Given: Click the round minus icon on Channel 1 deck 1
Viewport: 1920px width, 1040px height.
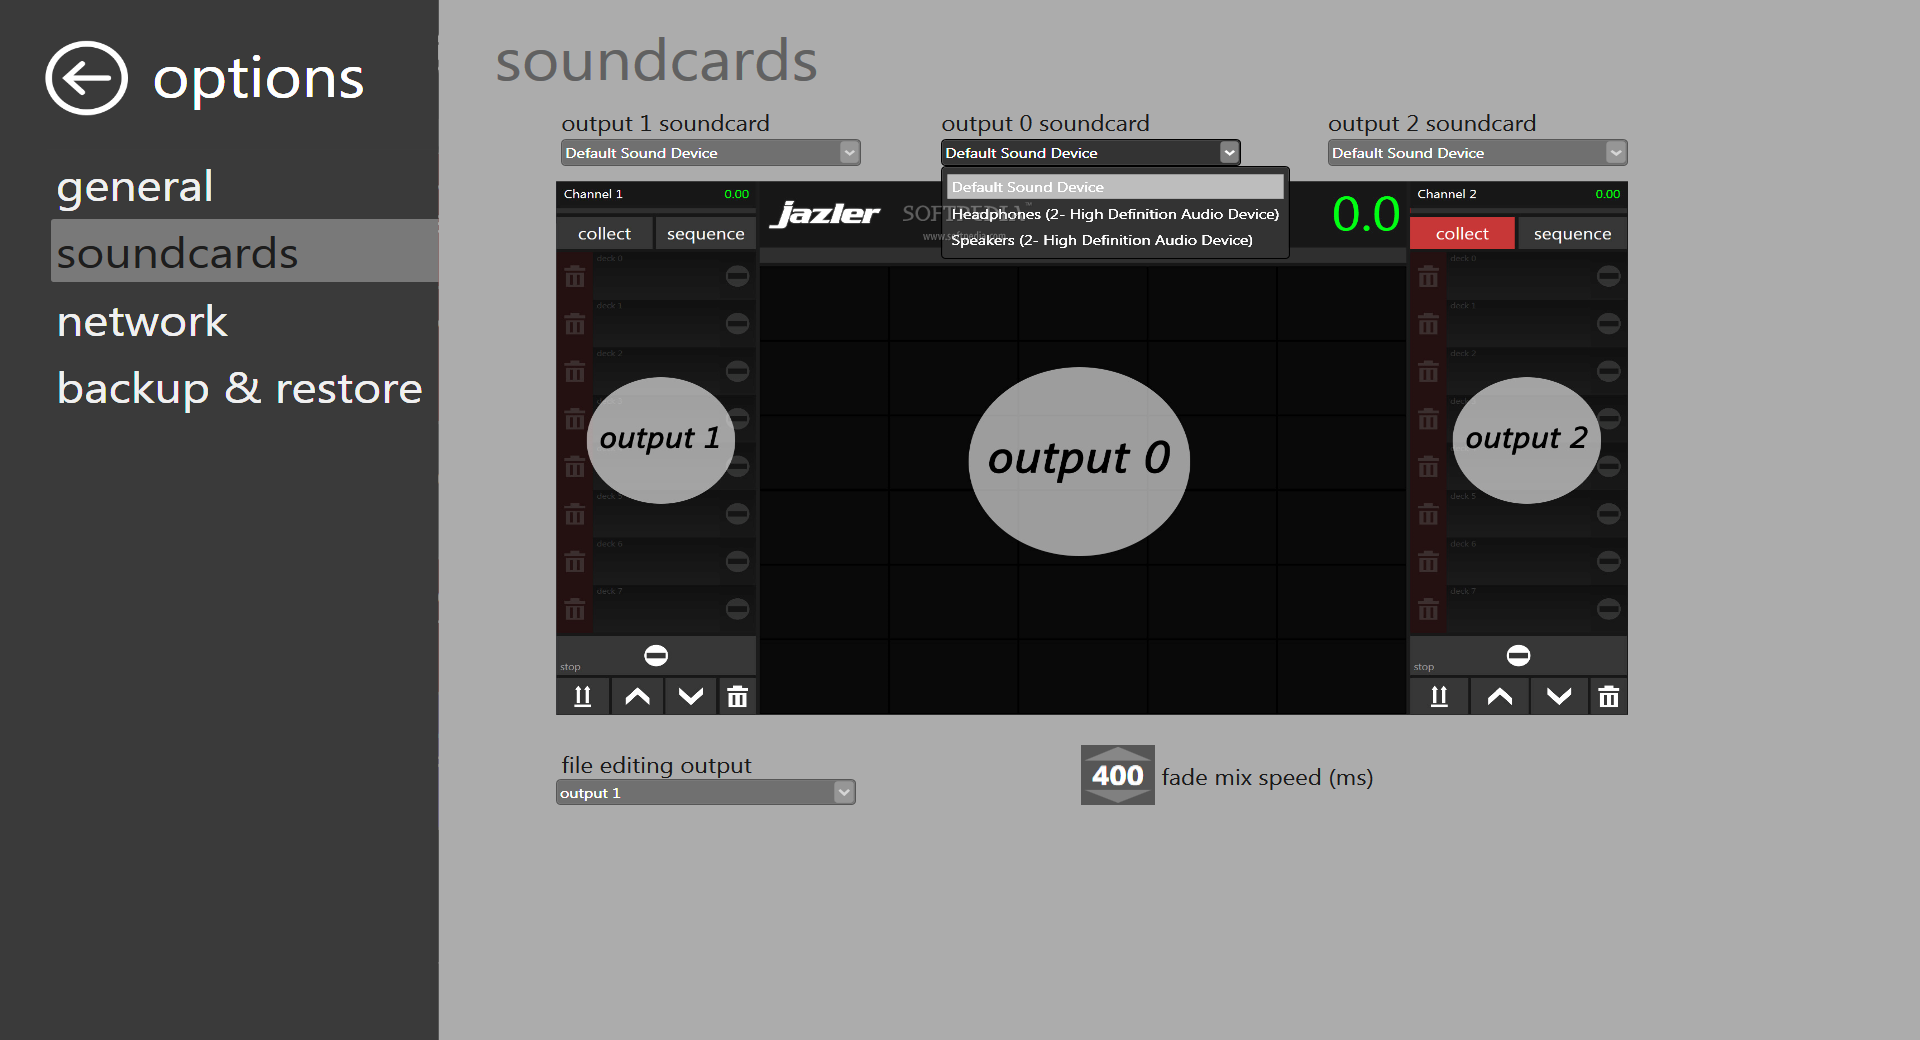Looking at the screenshot, I should tap(737, 323).
